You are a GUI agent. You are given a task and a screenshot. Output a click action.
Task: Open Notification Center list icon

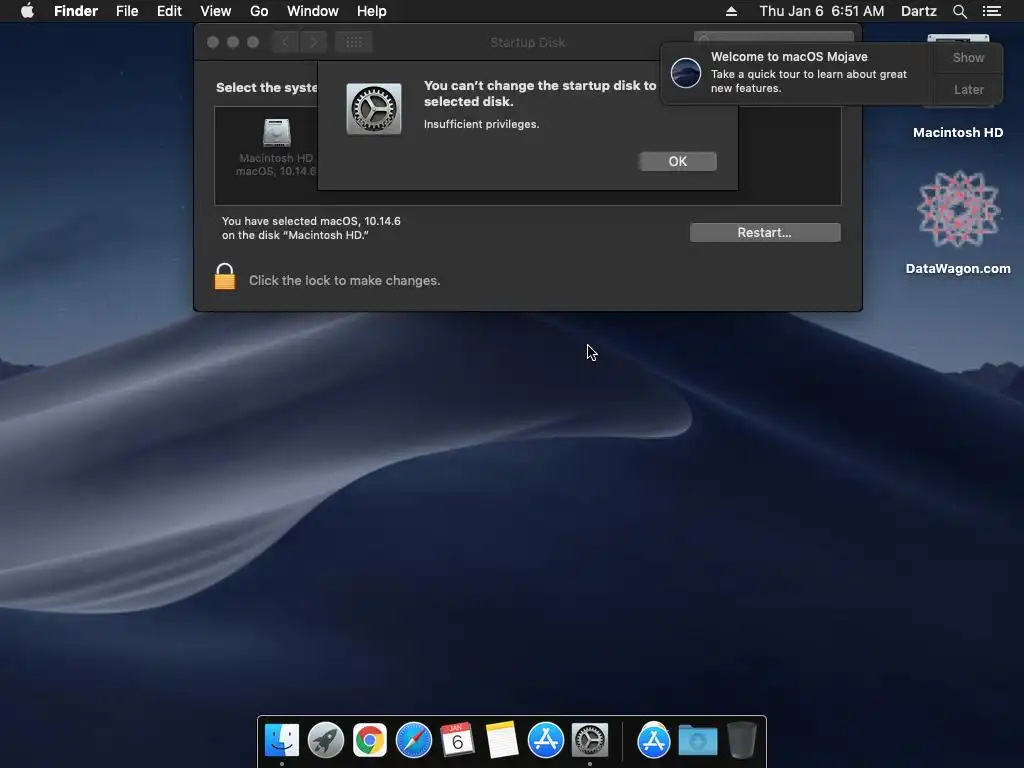click(991, 11)
